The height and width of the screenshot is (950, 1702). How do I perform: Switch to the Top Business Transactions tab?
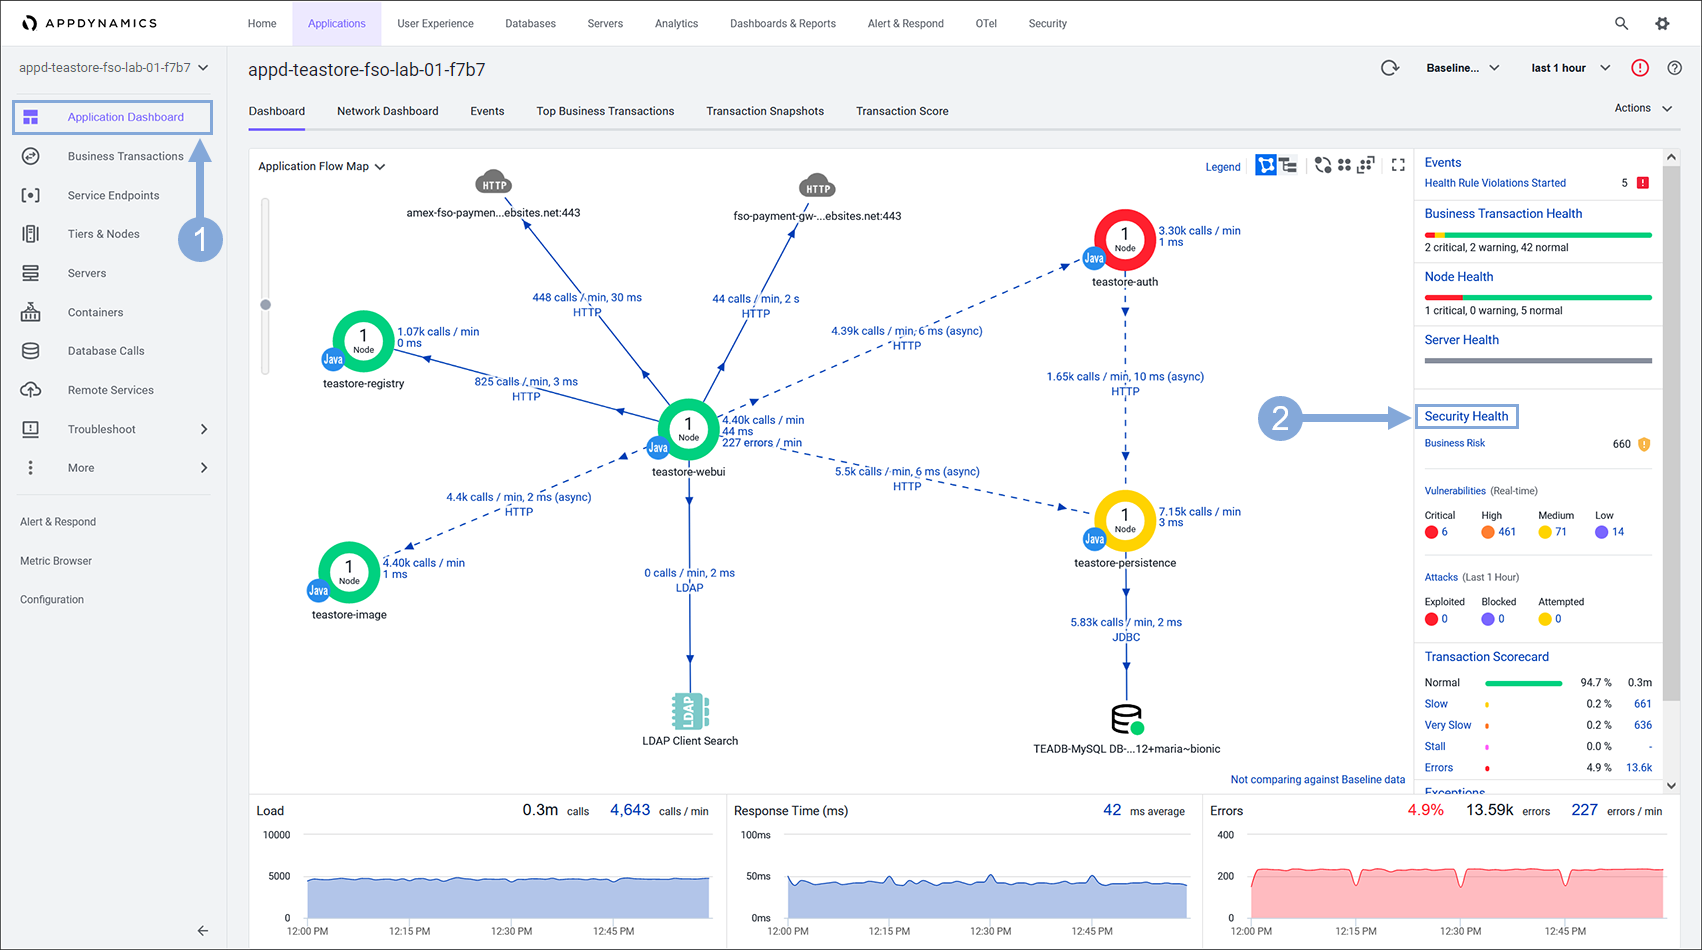pyautogui.click(x=605, y=111)
